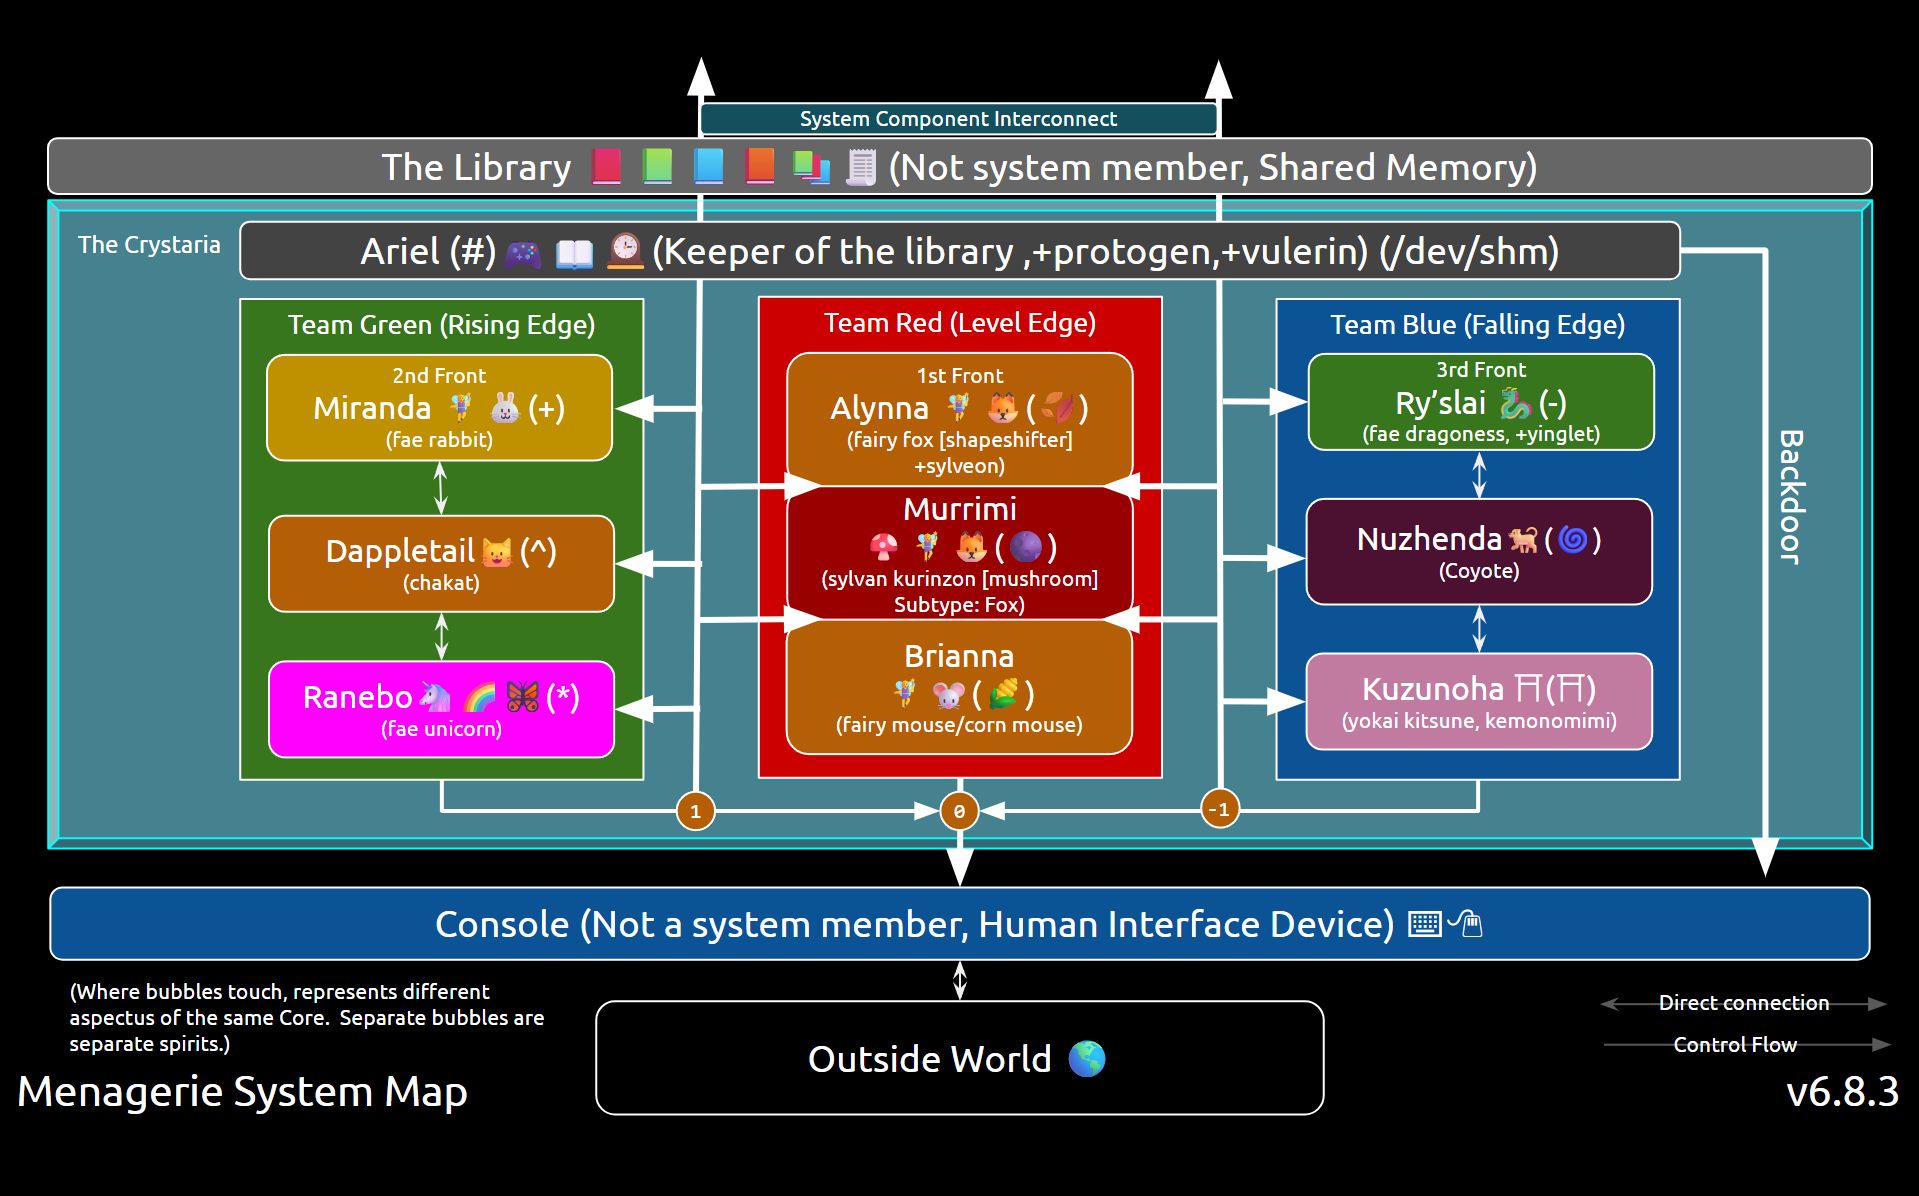
Task: Click the rainbow icon in the Ranebo box
Action: pos(480,697)
